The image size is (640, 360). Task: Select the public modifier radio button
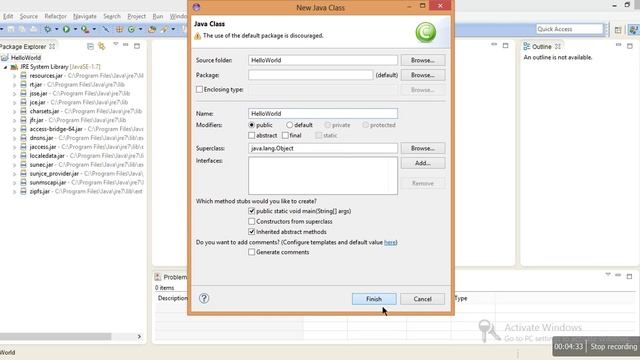coord(251,125)
